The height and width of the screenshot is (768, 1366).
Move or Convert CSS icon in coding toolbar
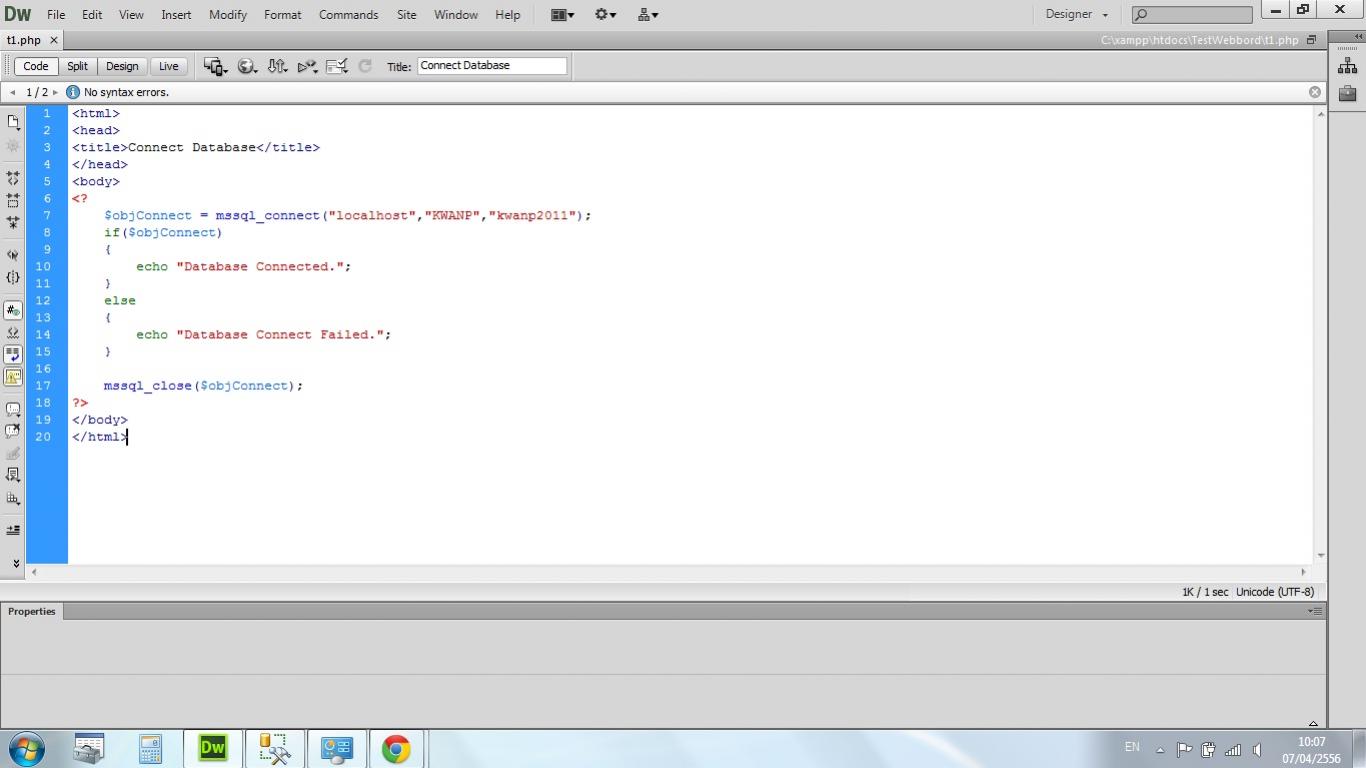pyautogui.click(x=13, y=498)
